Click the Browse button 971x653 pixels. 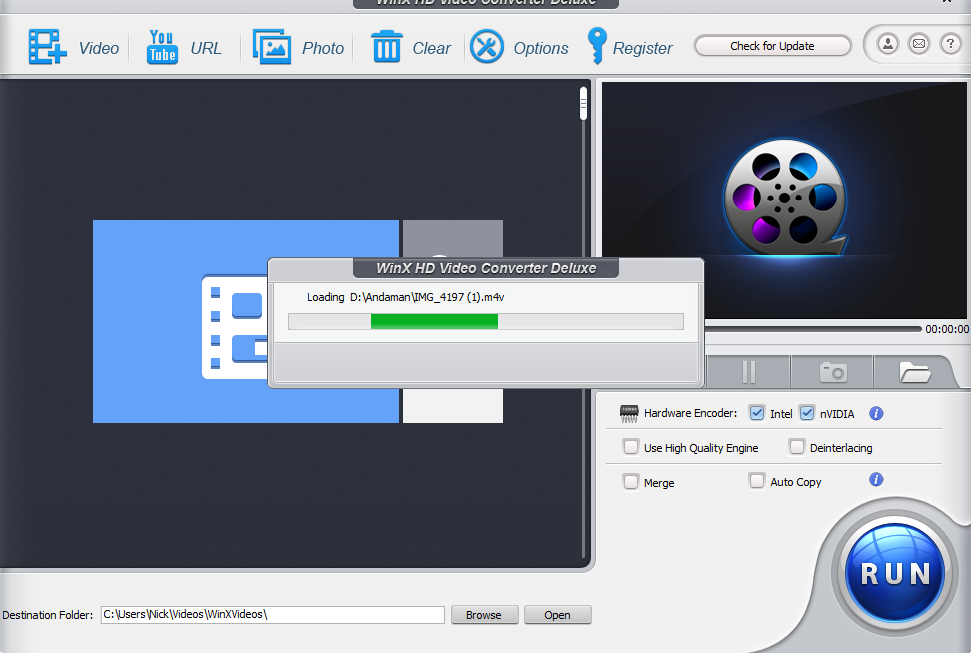coord(484,615)
